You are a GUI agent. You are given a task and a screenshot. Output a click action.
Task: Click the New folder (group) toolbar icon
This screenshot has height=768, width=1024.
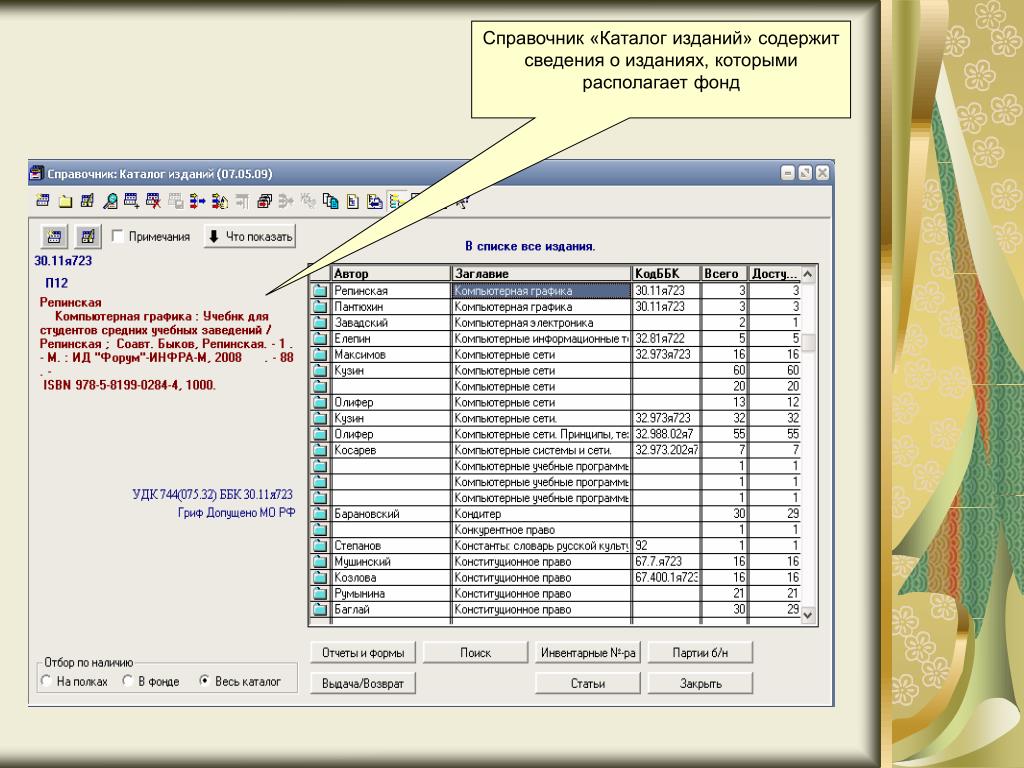pos(65,201)
